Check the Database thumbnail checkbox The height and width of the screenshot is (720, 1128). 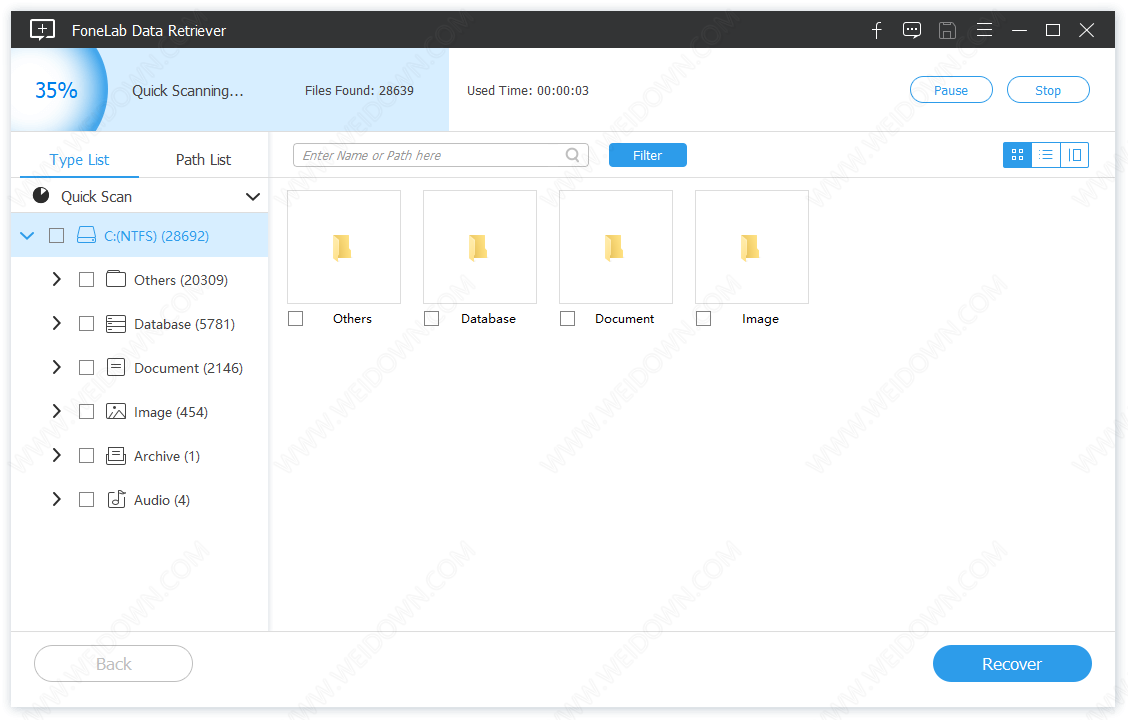tap(432, 318)
